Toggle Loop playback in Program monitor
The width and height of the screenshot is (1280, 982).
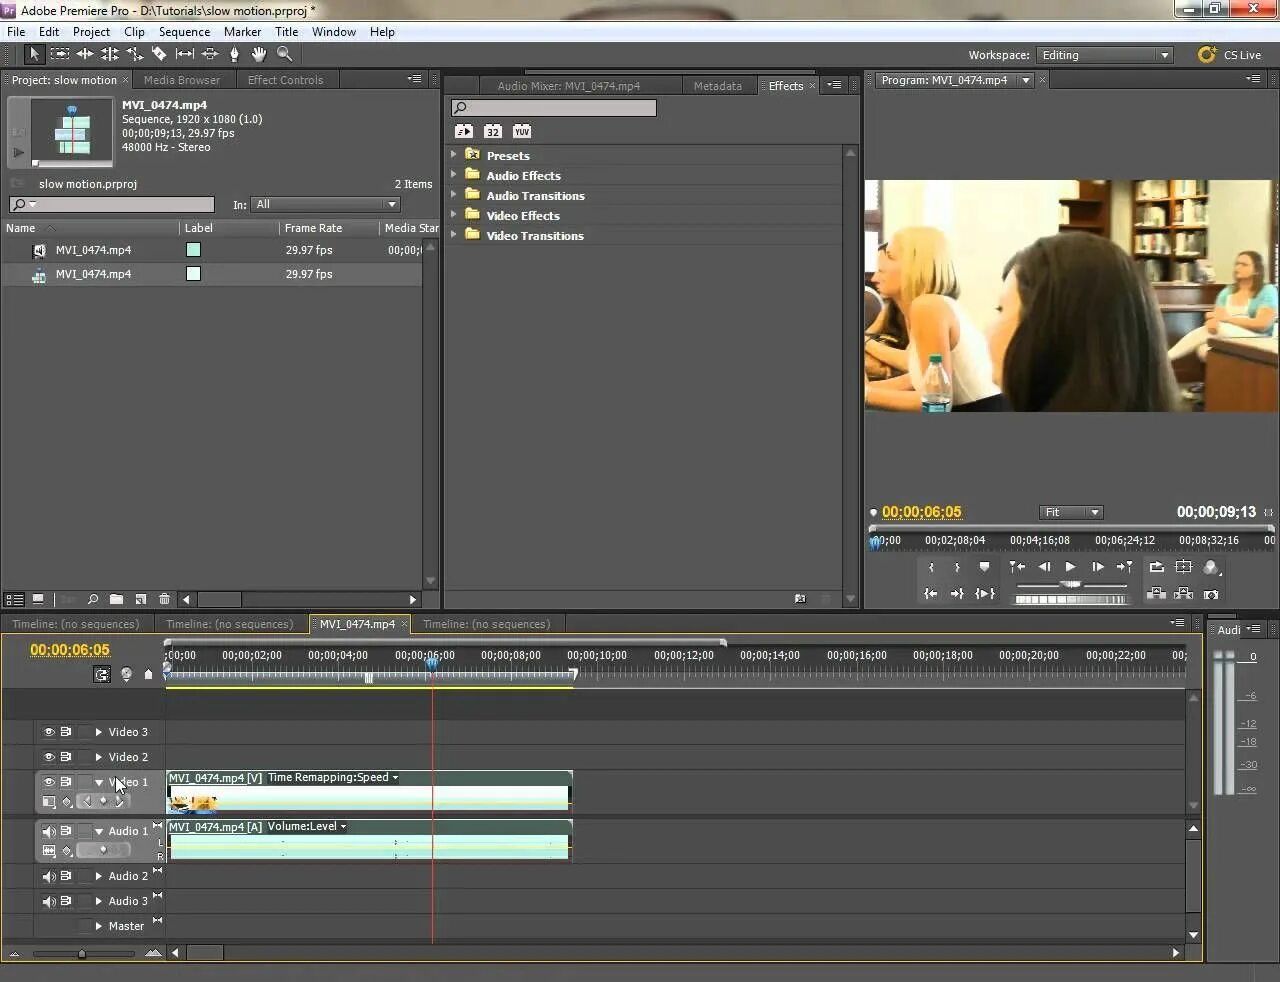[x=1156, y=567]
